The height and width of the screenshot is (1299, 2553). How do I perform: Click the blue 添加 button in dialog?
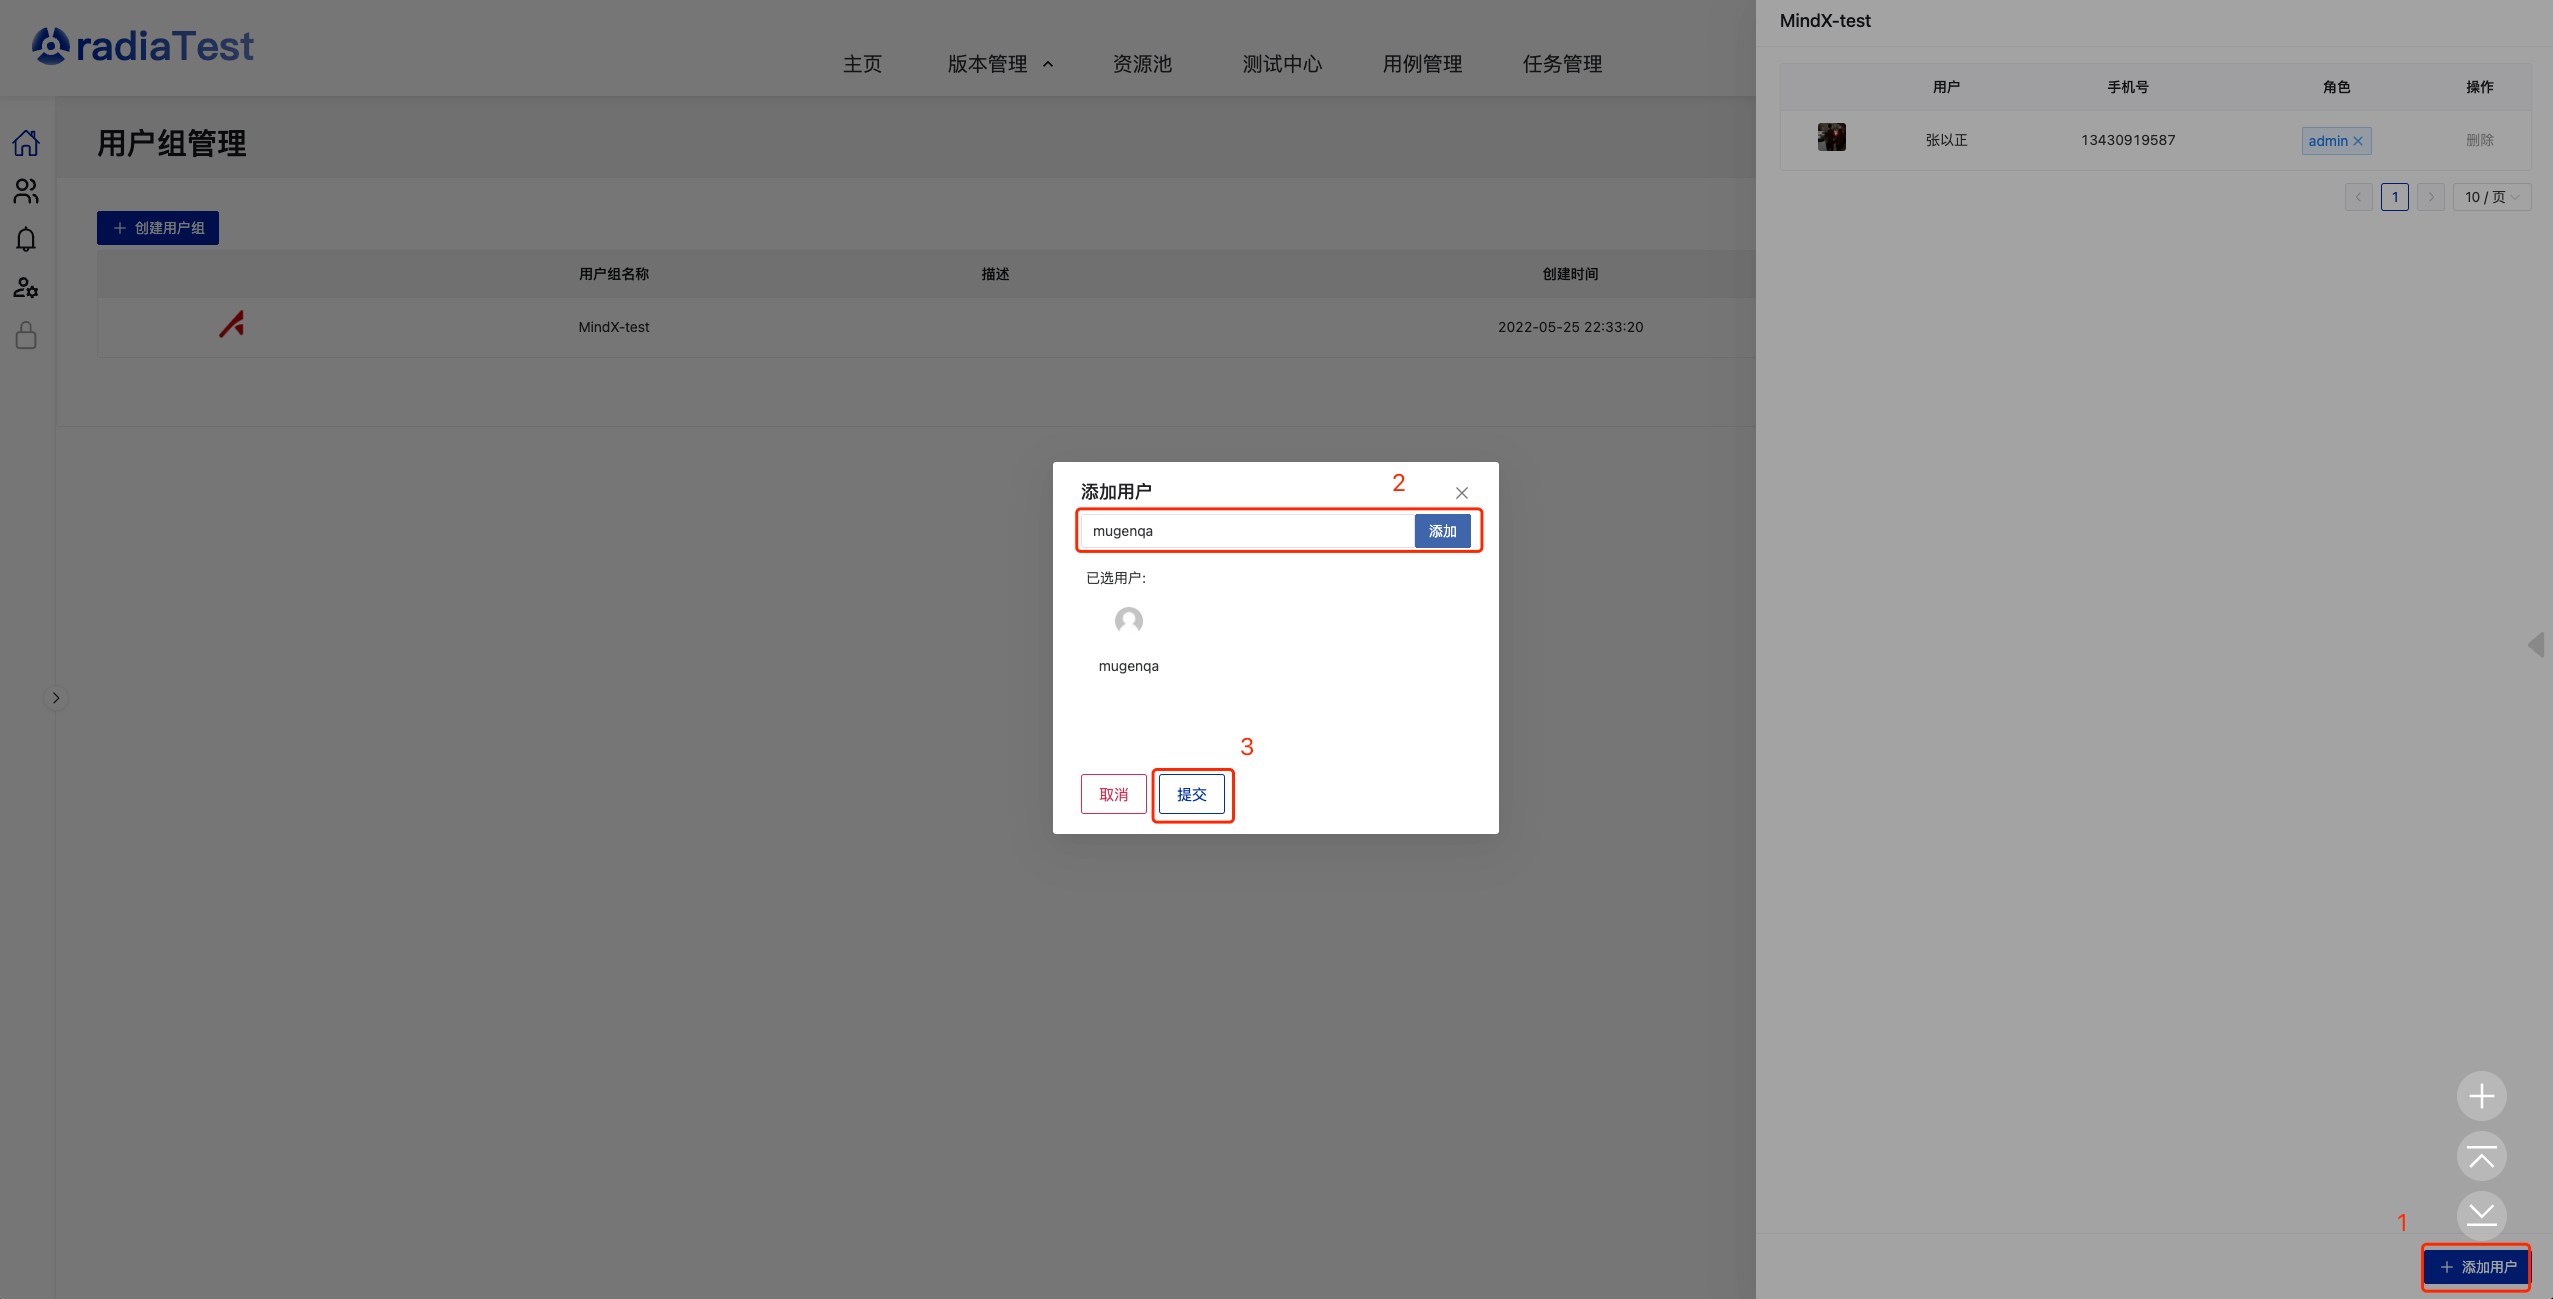click(x=1442, y=531)
